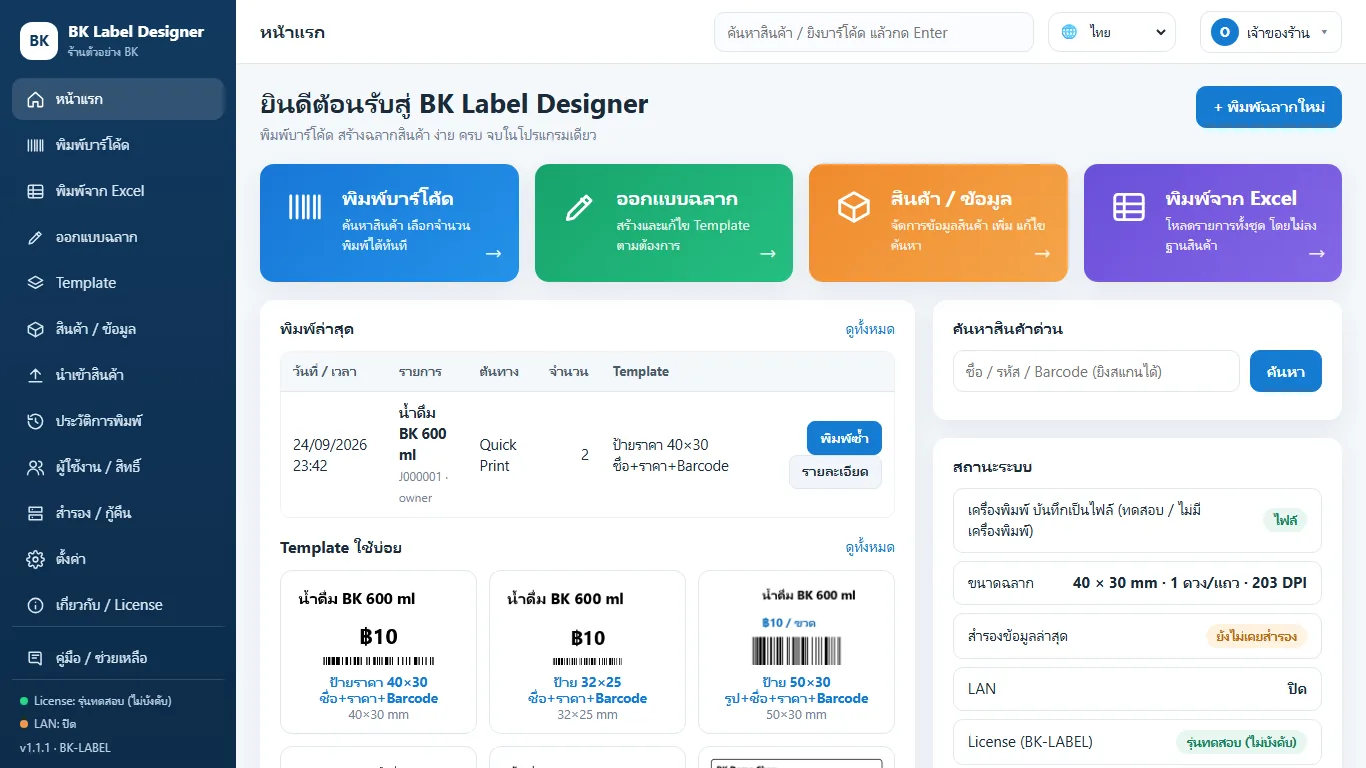This screenshot has height=768, width=1366.
Task: Click the gear icon beside ตั้งค่า
Action: click(36, 559)
